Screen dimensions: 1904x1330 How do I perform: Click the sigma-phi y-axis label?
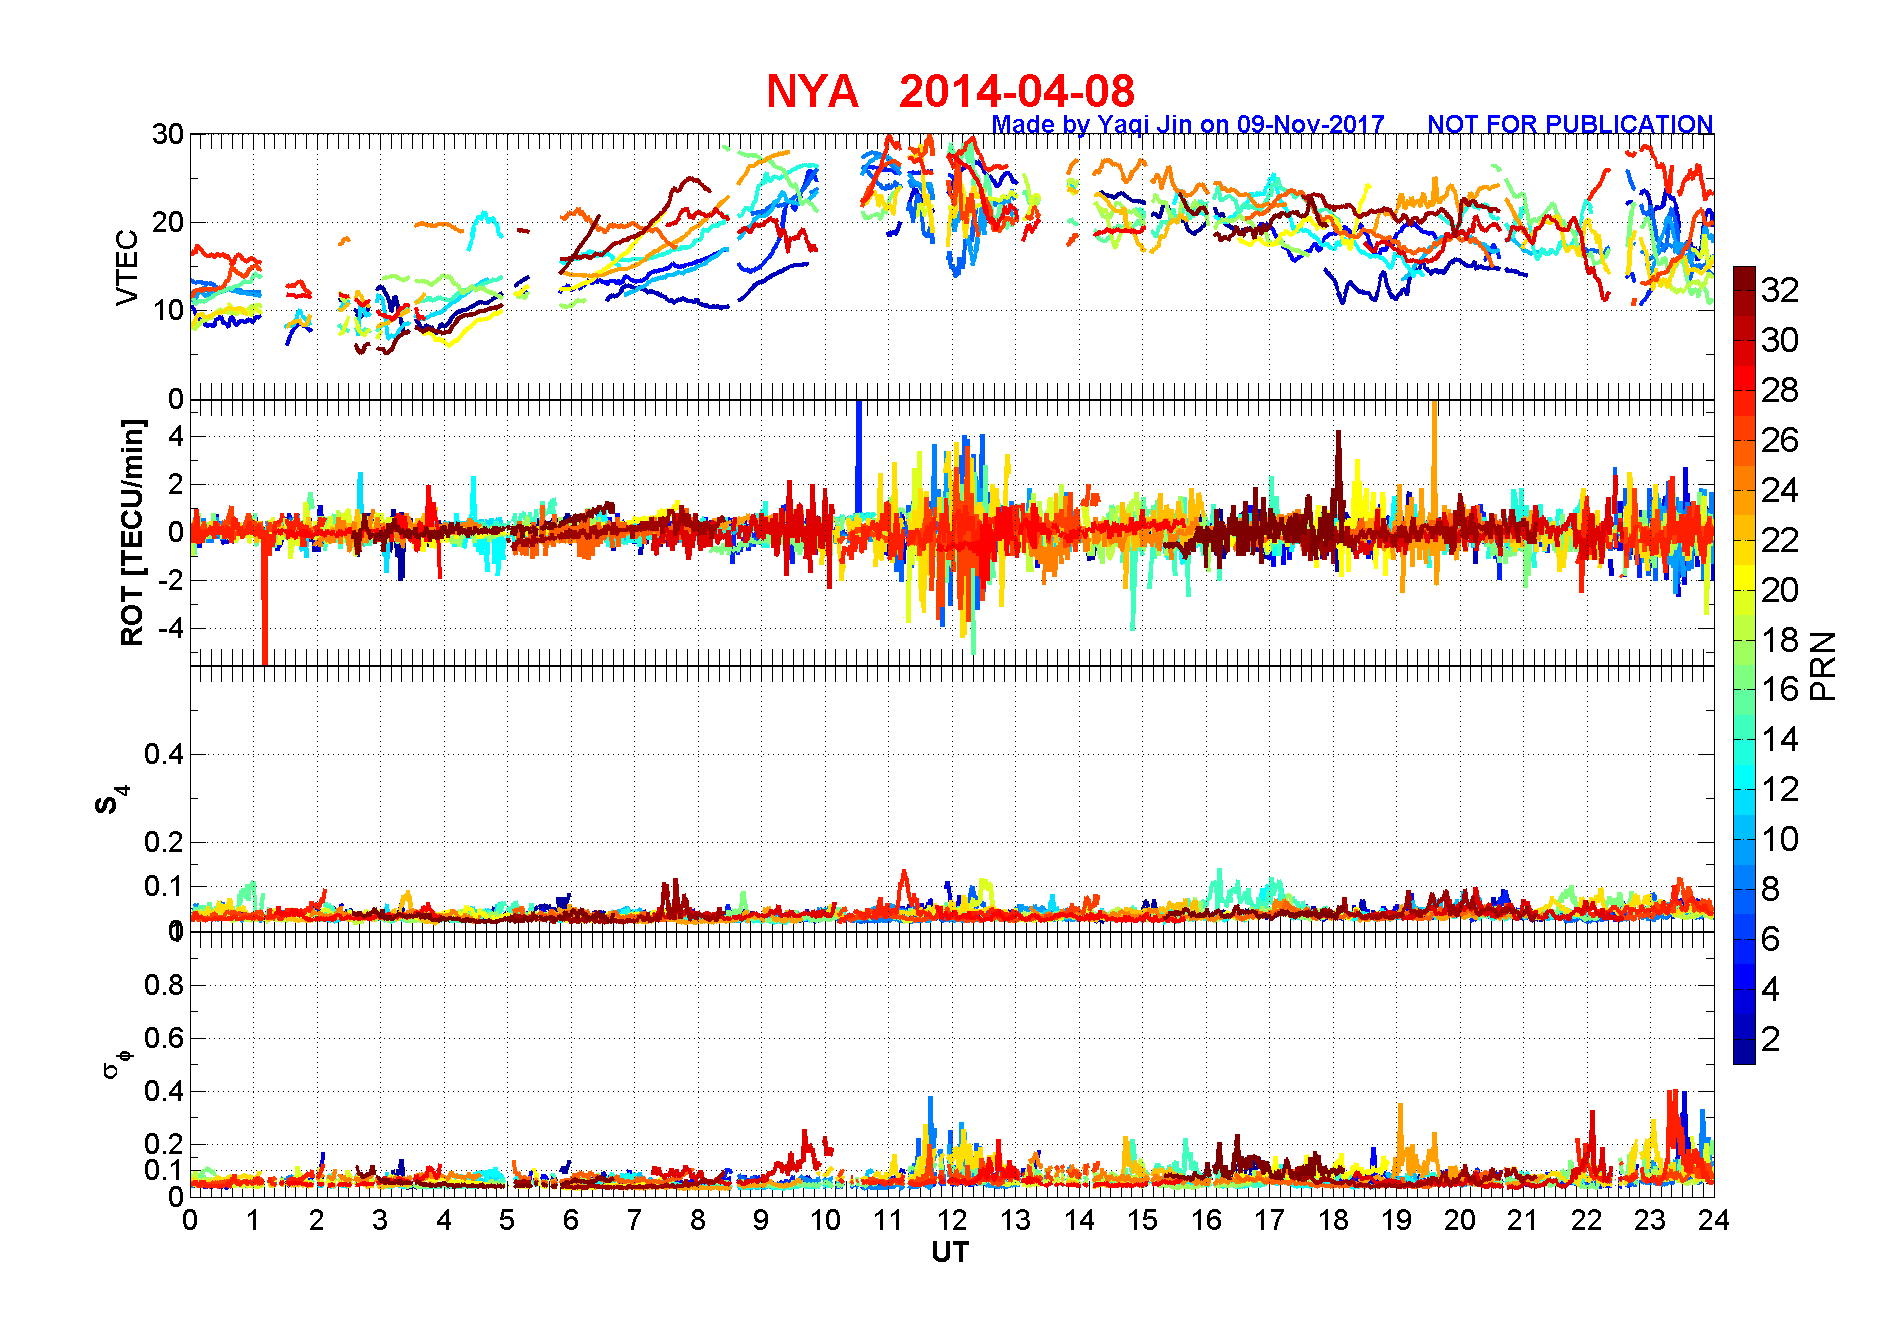point(117,1064)
